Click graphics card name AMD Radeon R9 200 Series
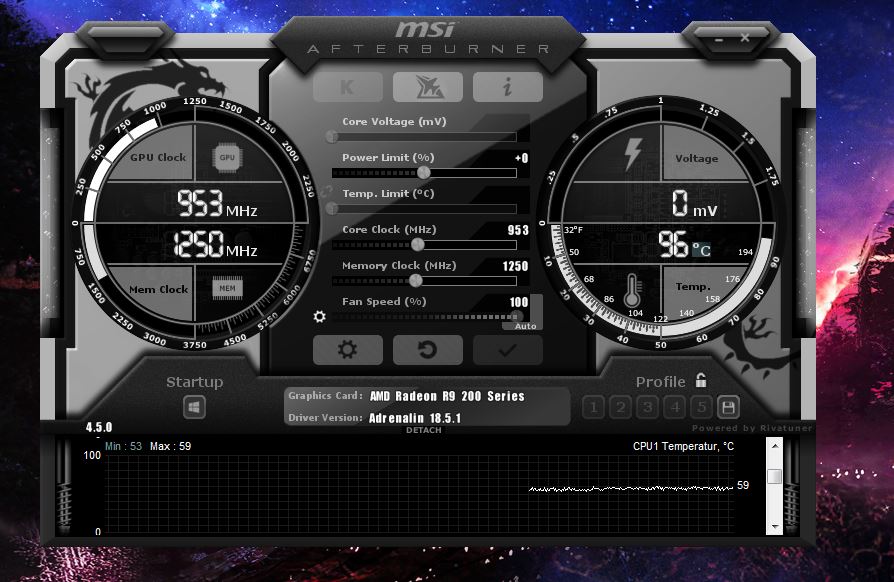 (x=447, y=396)
